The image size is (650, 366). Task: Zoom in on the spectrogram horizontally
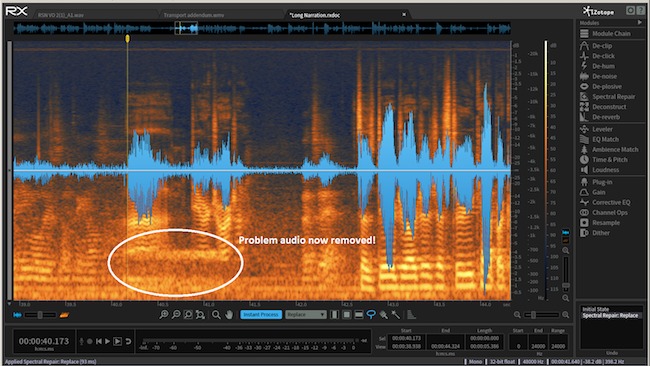click(x=164, y=315)
